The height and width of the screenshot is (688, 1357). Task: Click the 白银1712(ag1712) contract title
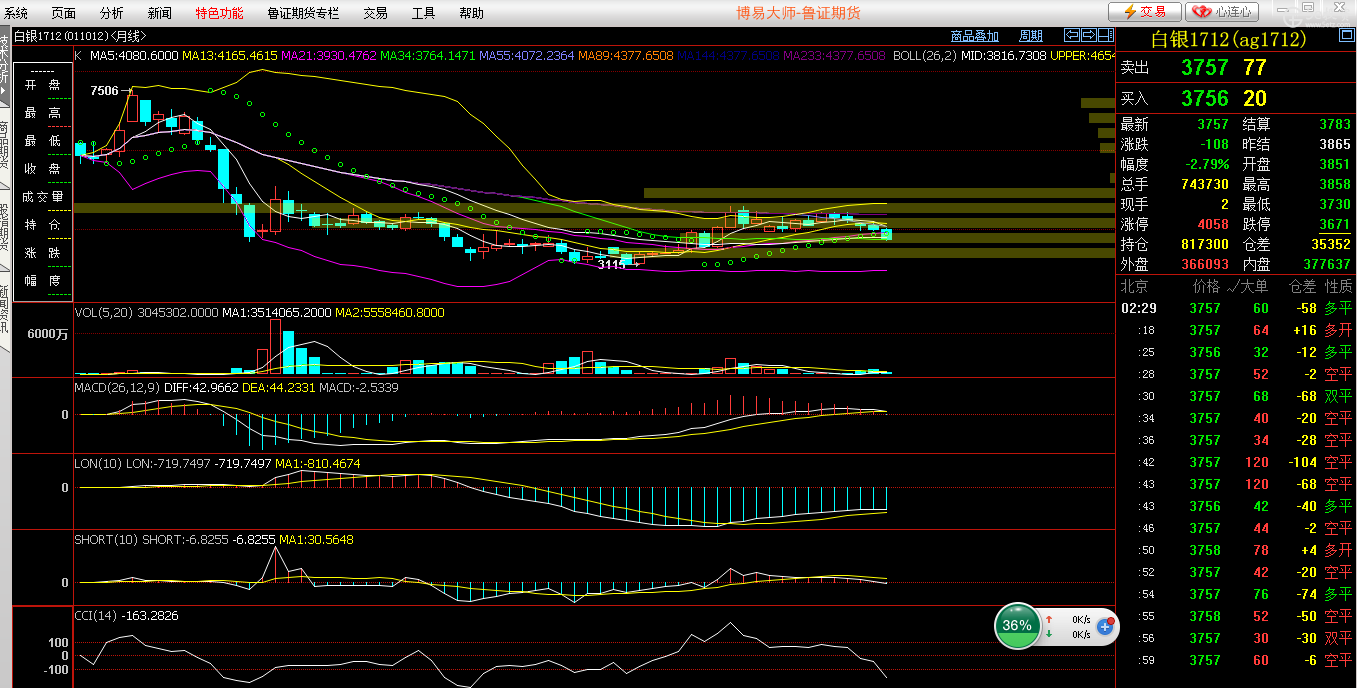pos(1229,40)
